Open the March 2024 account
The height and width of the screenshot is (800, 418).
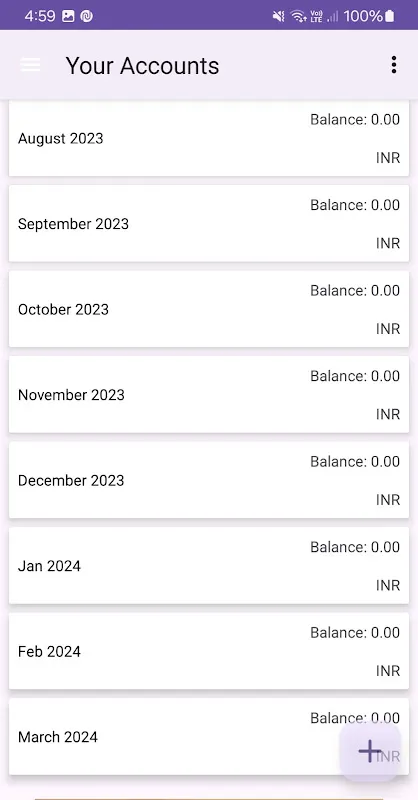(x=209, y=736)
